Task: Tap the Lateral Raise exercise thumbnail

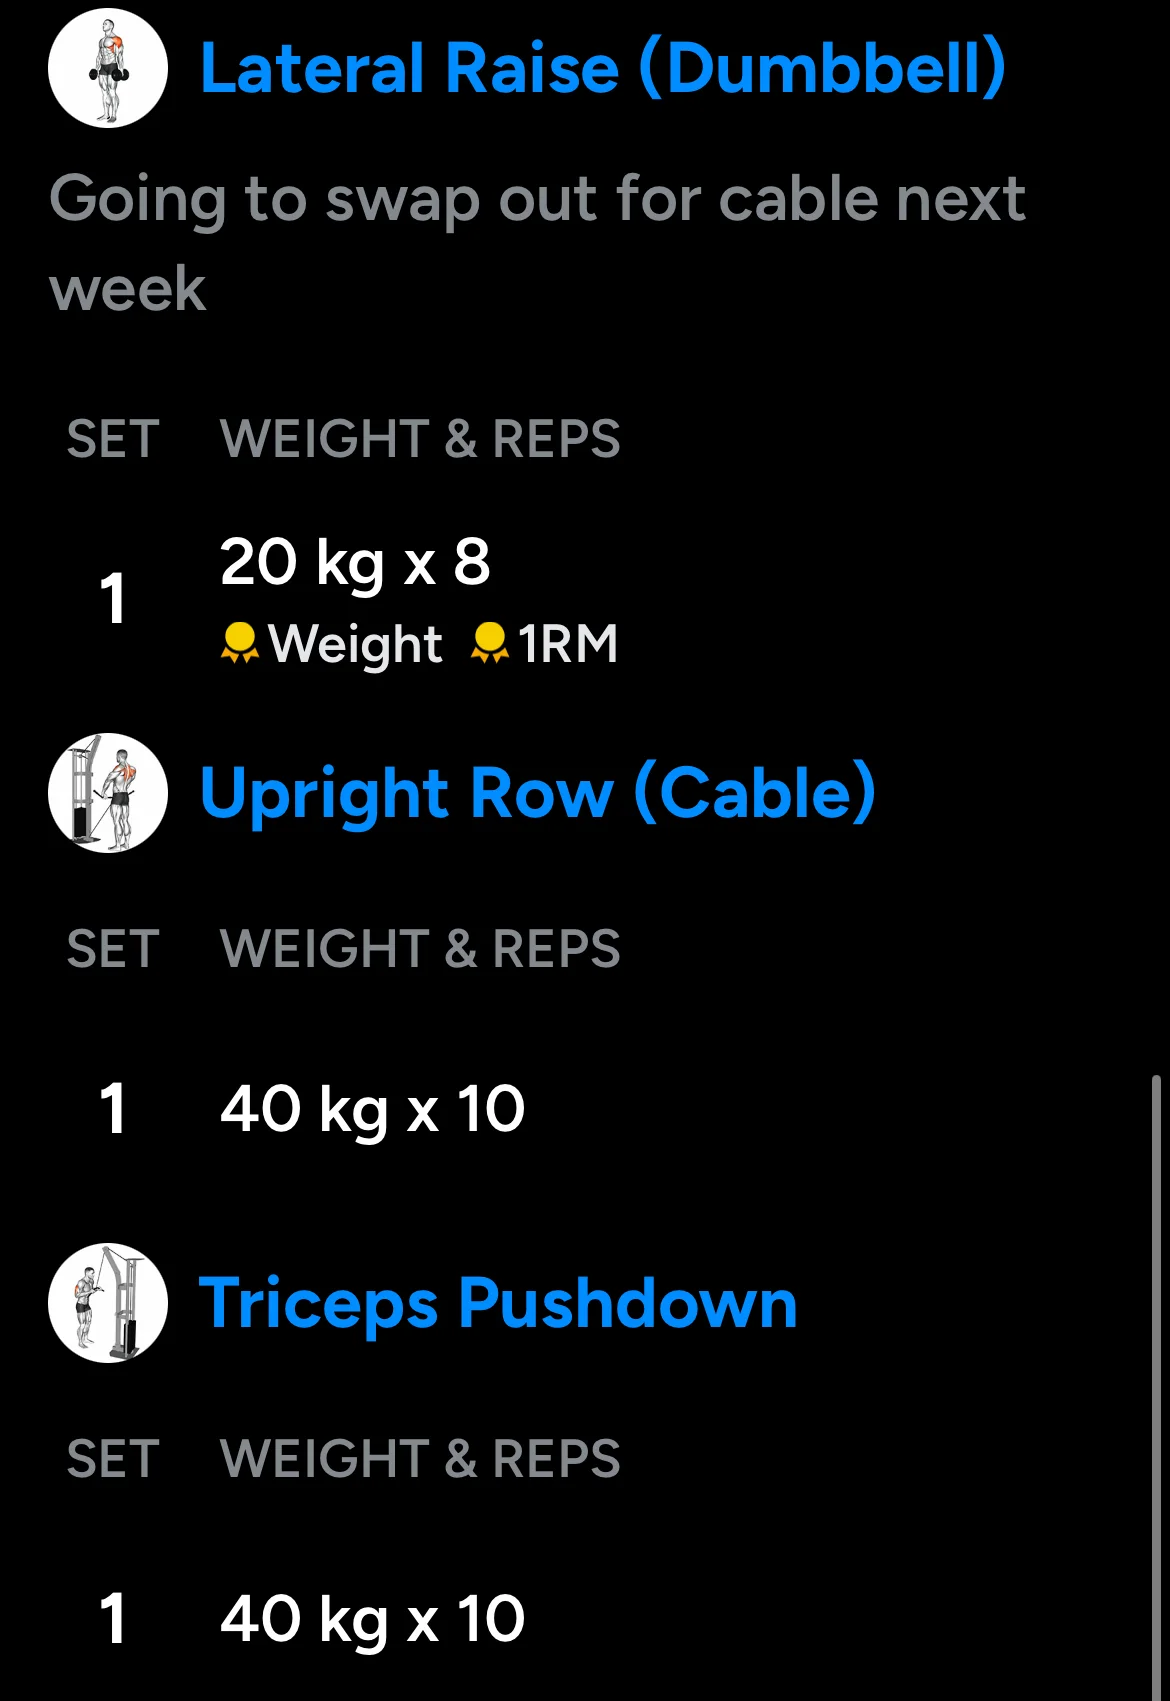Action: pos(108,68)
